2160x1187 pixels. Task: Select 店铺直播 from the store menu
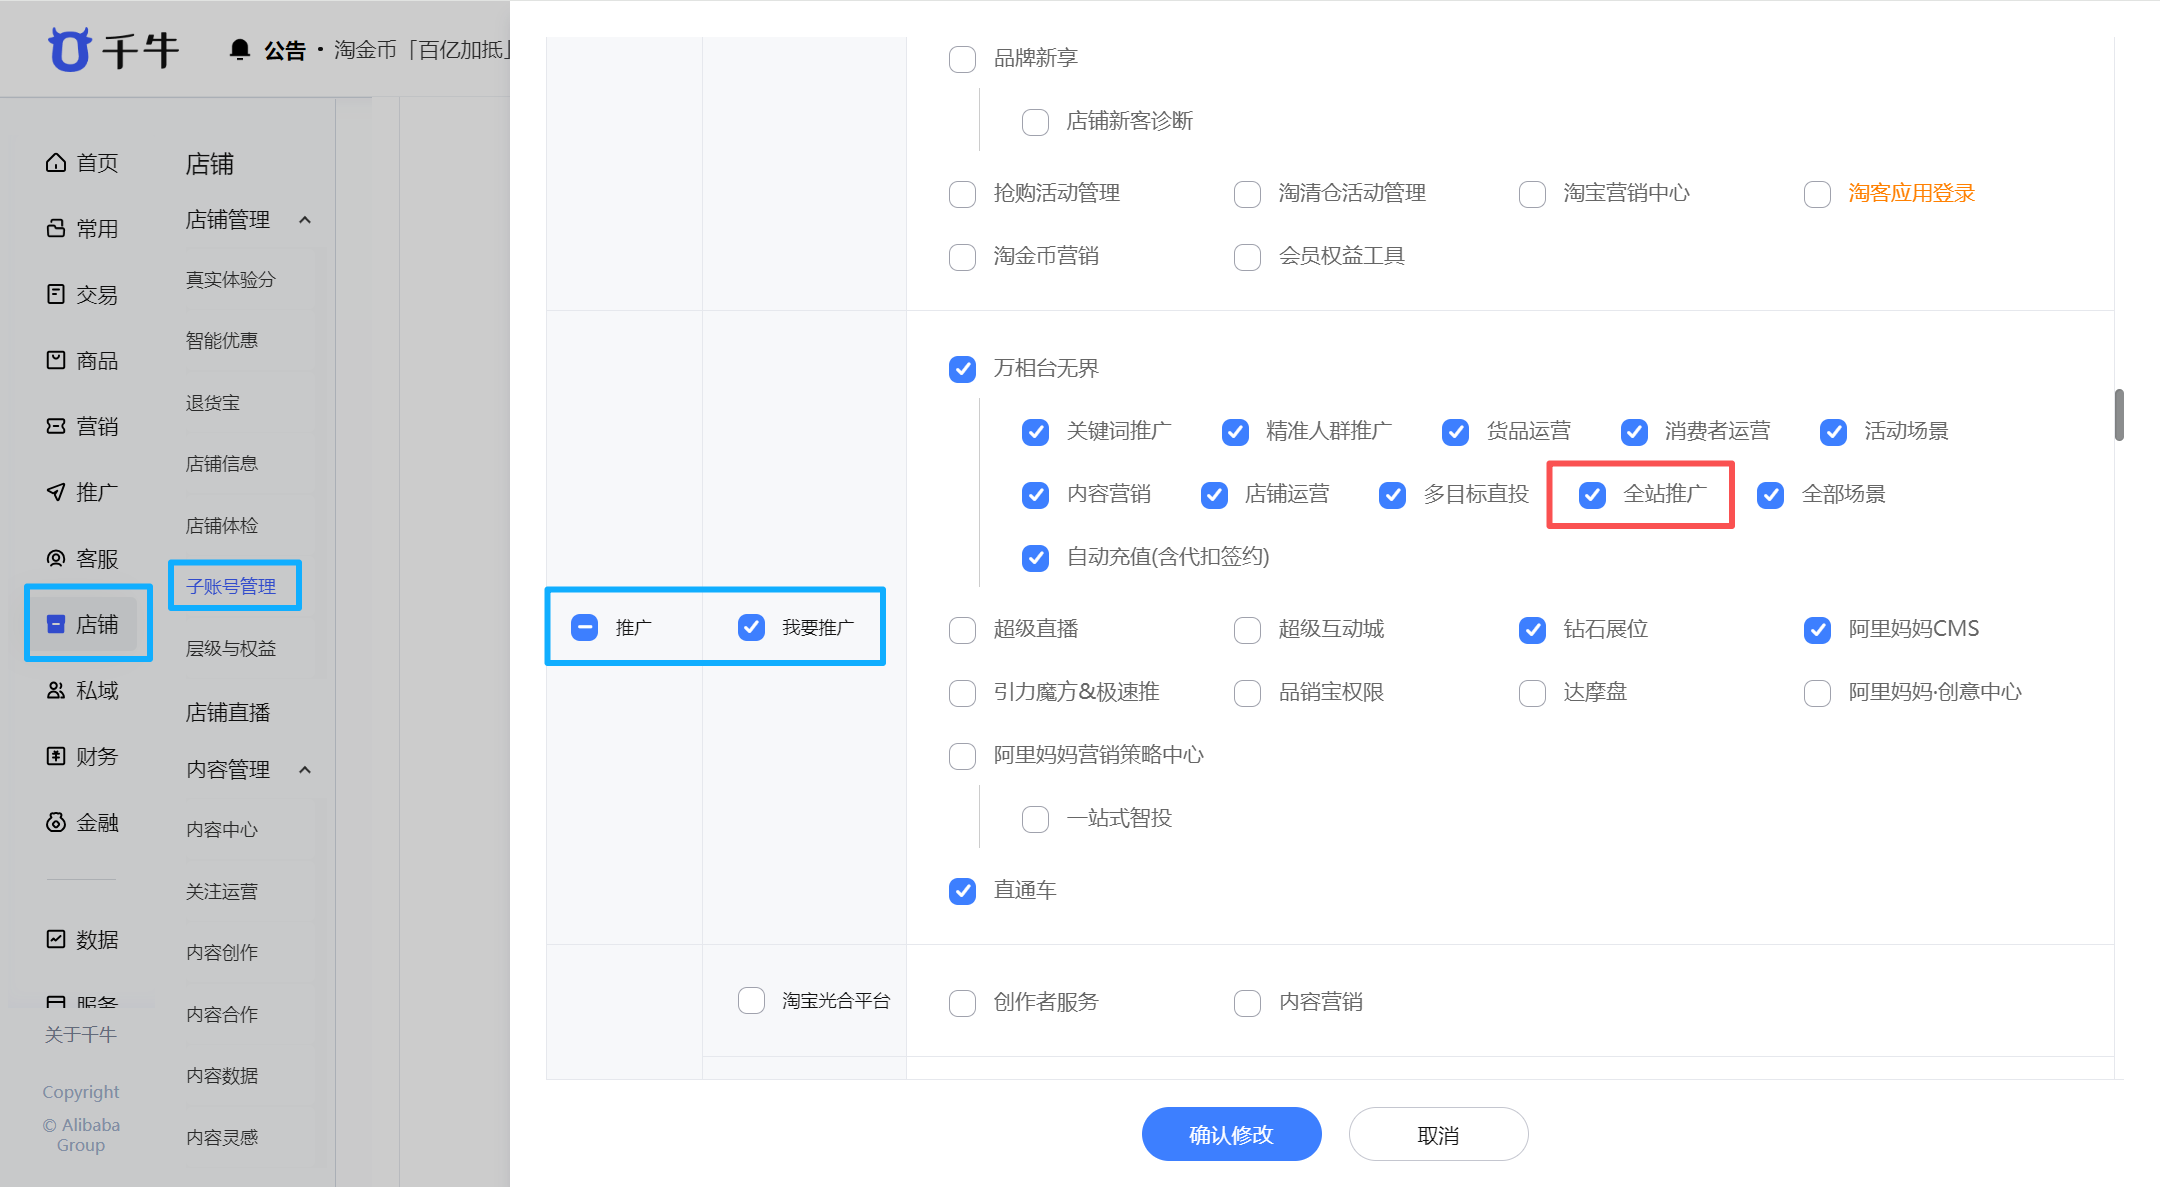click(x=228, y=711)
